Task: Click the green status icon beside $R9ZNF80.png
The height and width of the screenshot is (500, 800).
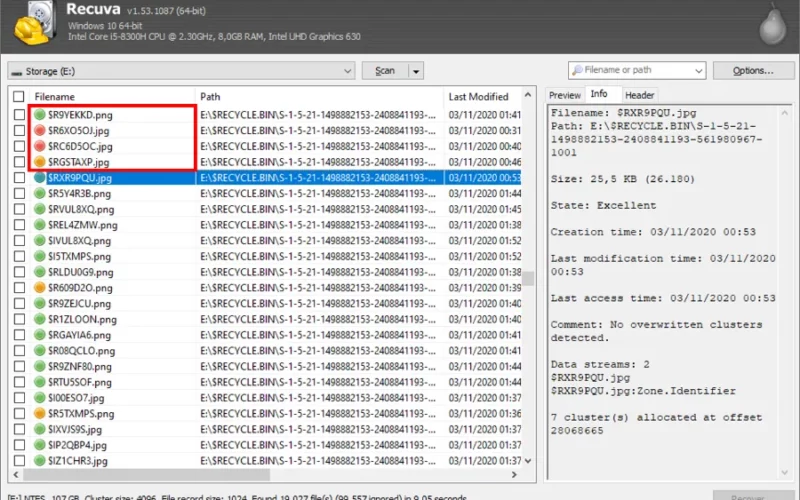Action: point(40,366)
